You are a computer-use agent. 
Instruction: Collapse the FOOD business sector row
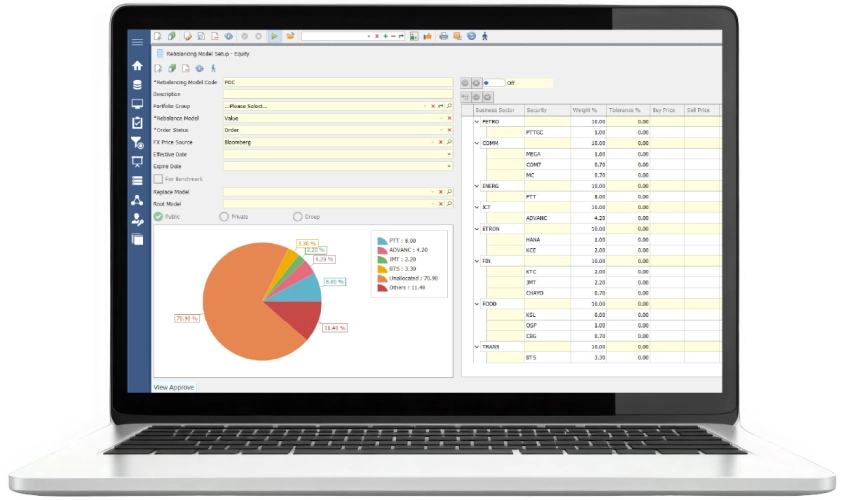click(477, 302)
